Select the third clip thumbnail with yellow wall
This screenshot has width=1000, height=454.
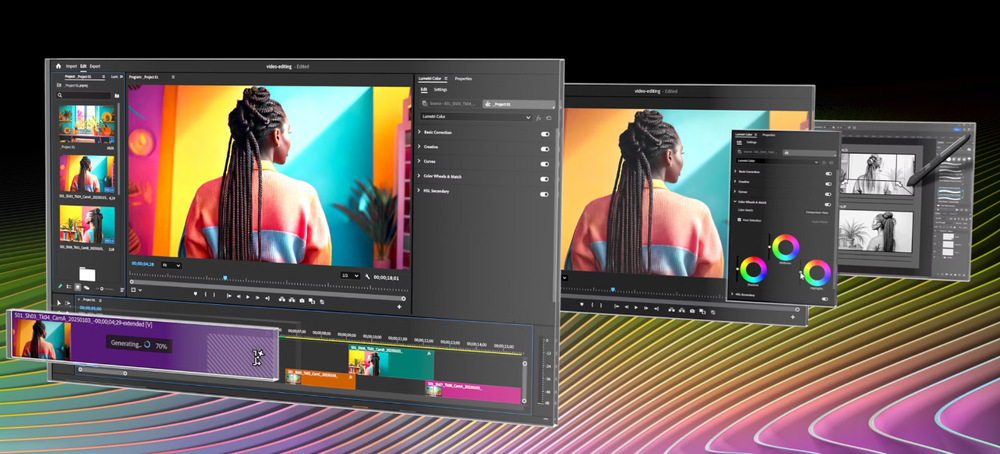point(87,223)
